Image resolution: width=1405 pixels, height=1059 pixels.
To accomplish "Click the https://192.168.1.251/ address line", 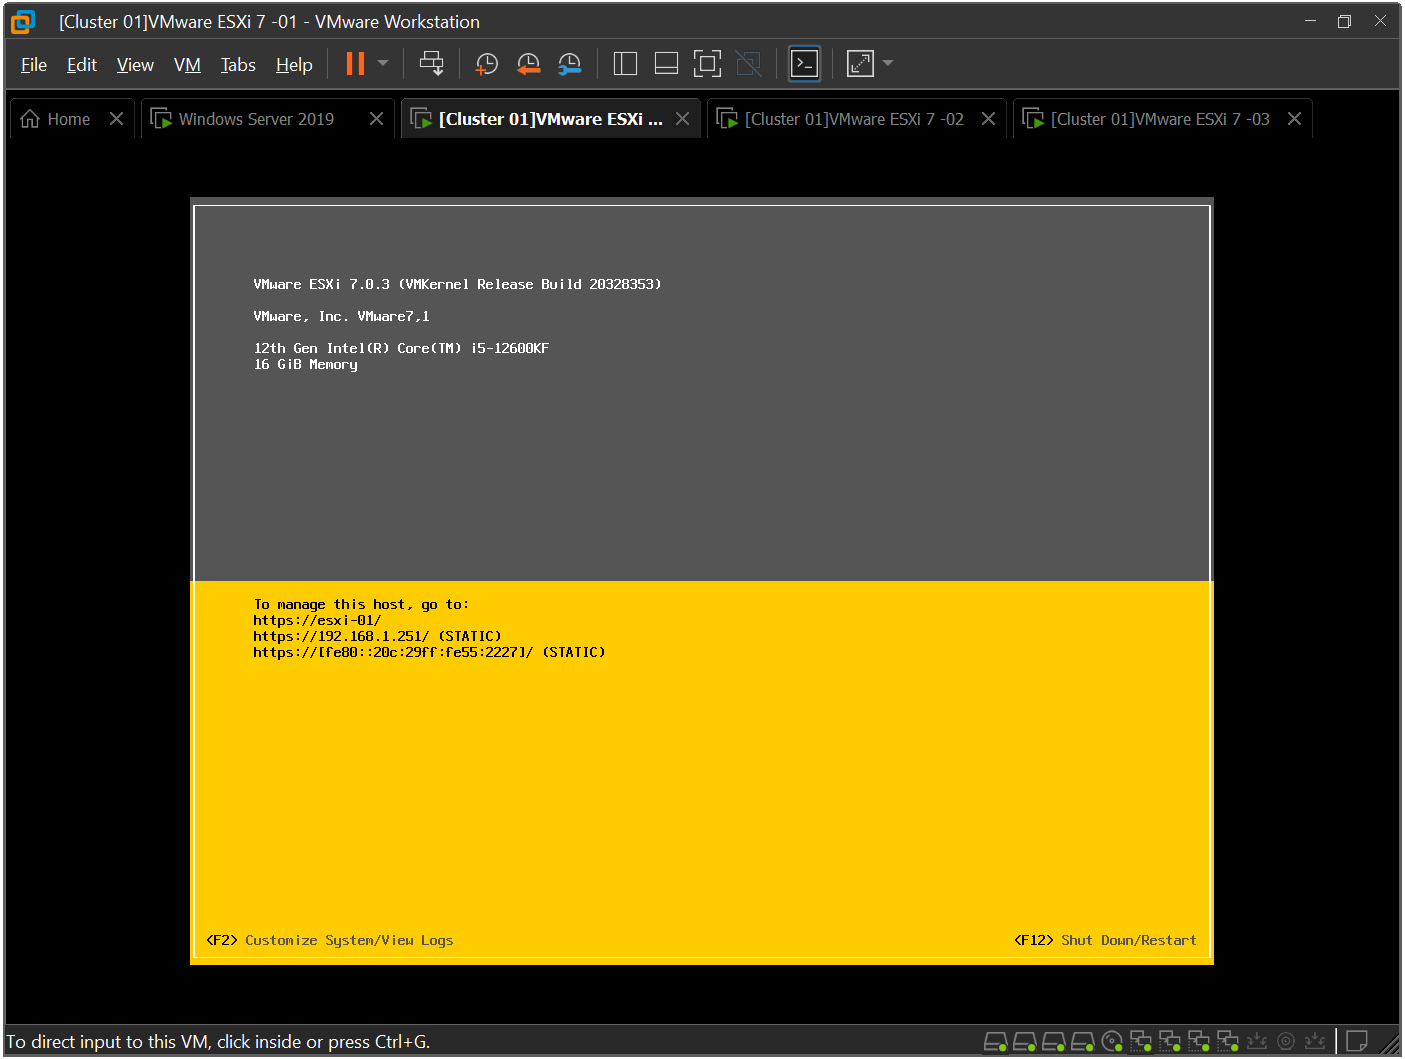I will click(377, 636).
